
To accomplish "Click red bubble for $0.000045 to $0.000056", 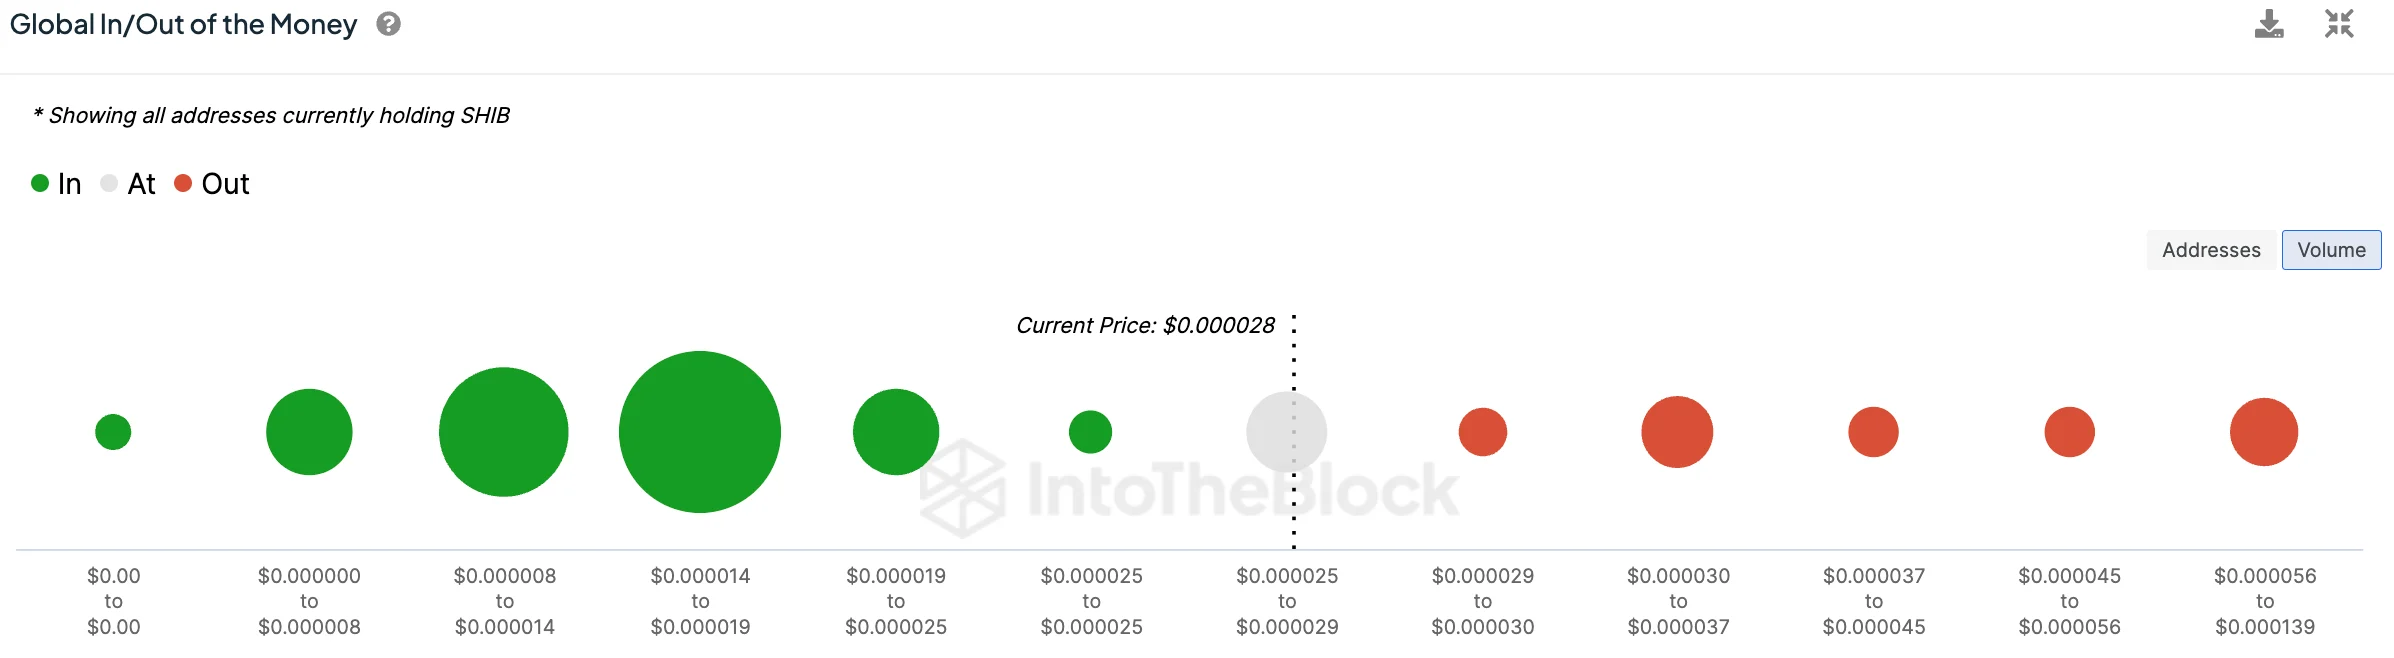I will pos(2069,432).
